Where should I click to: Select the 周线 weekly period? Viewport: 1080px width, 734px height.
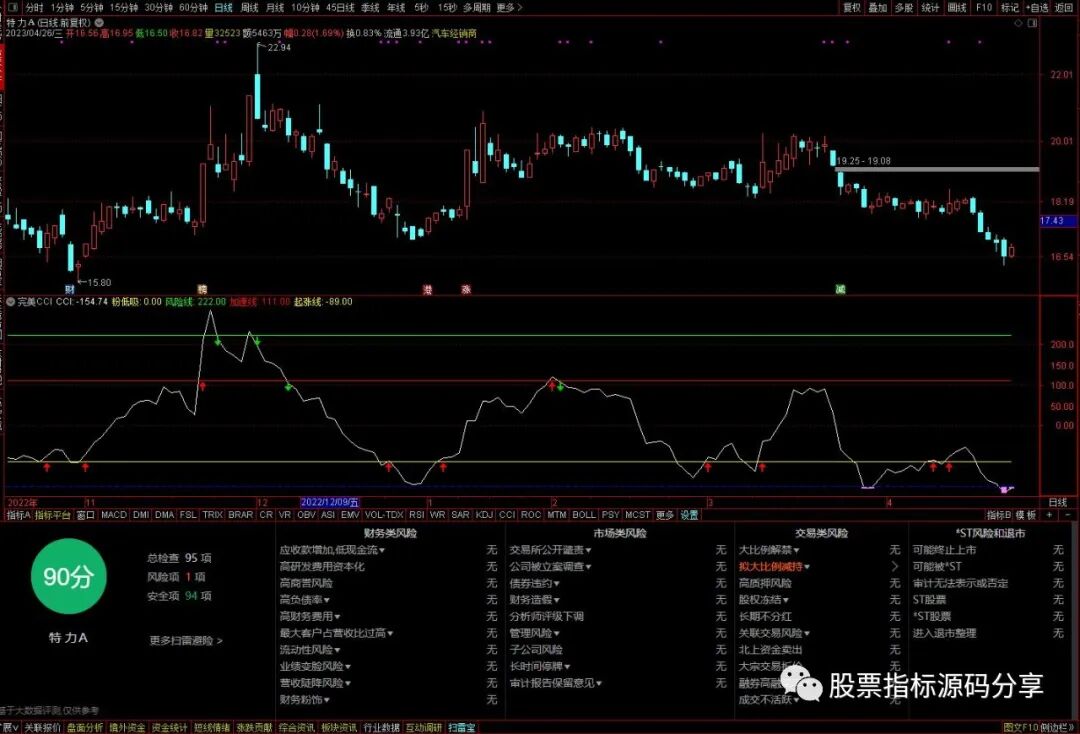pyautogui.click(x=249, y=8)
